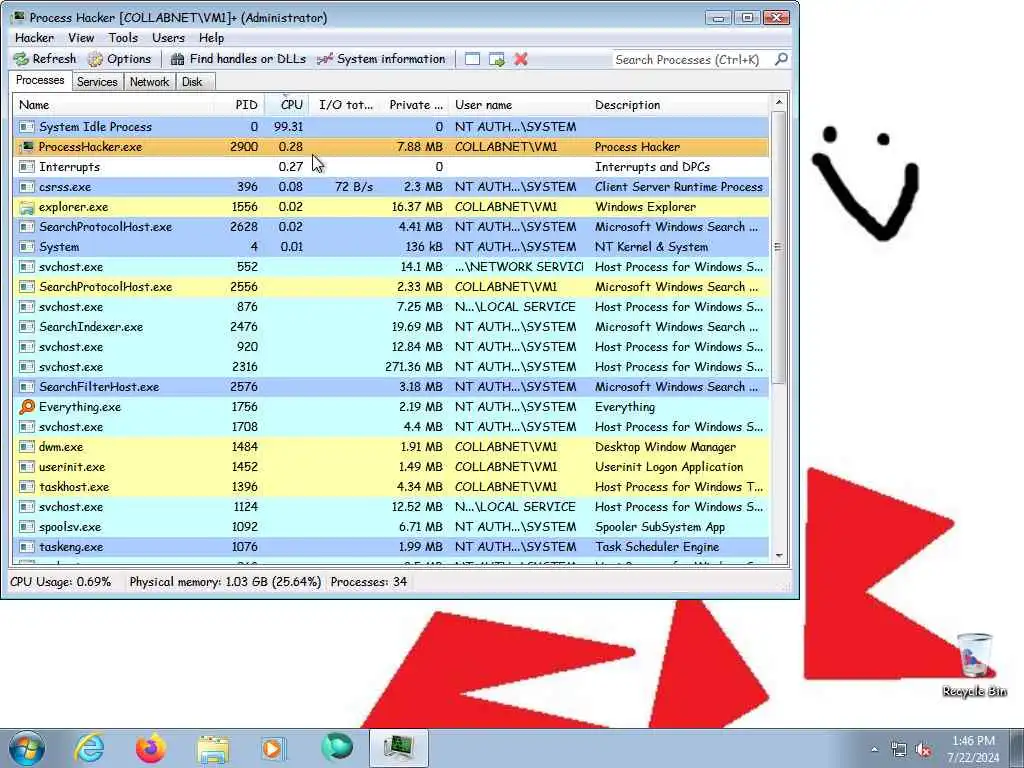Viewport: 1024px width, 768px height.
Task: Open the Hacker menu
Action: point(35,38)
